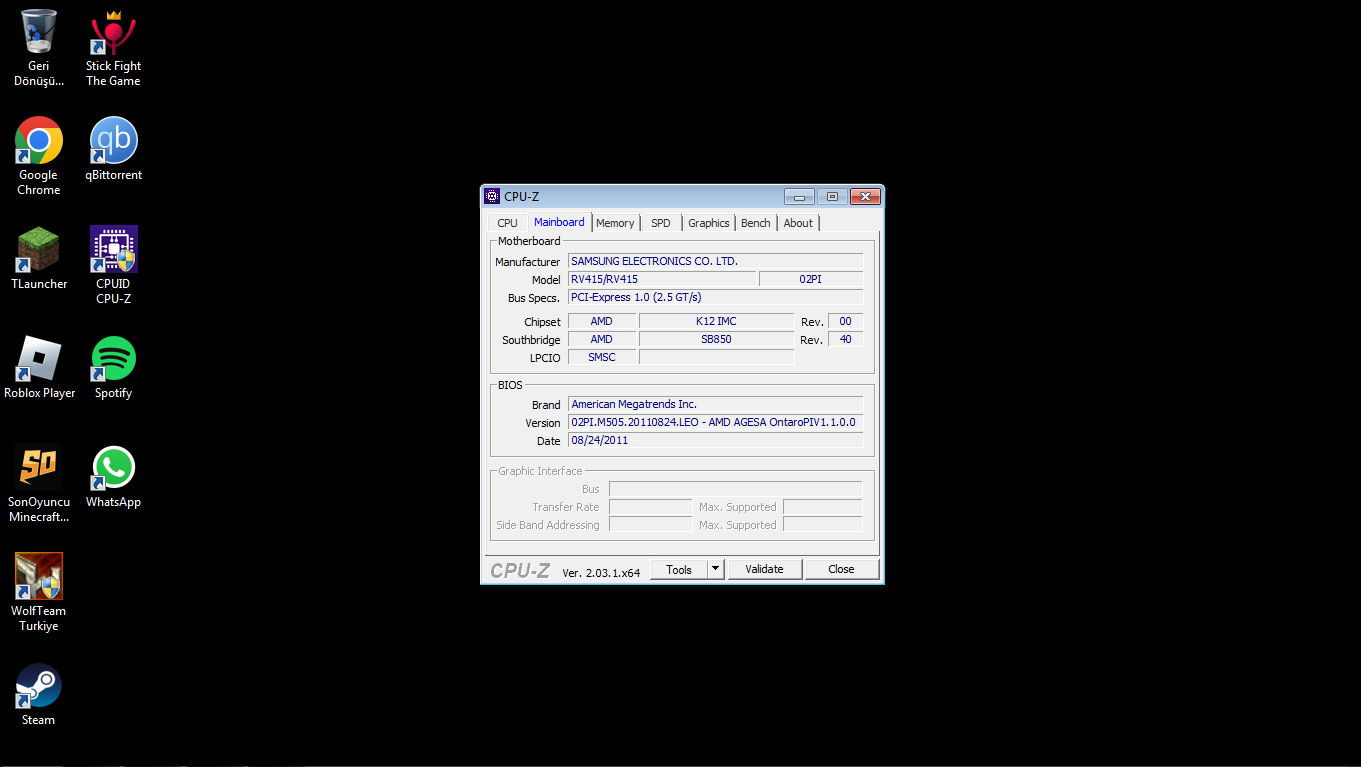Open the WhatsApp desktop shortcut

[113, 476]
